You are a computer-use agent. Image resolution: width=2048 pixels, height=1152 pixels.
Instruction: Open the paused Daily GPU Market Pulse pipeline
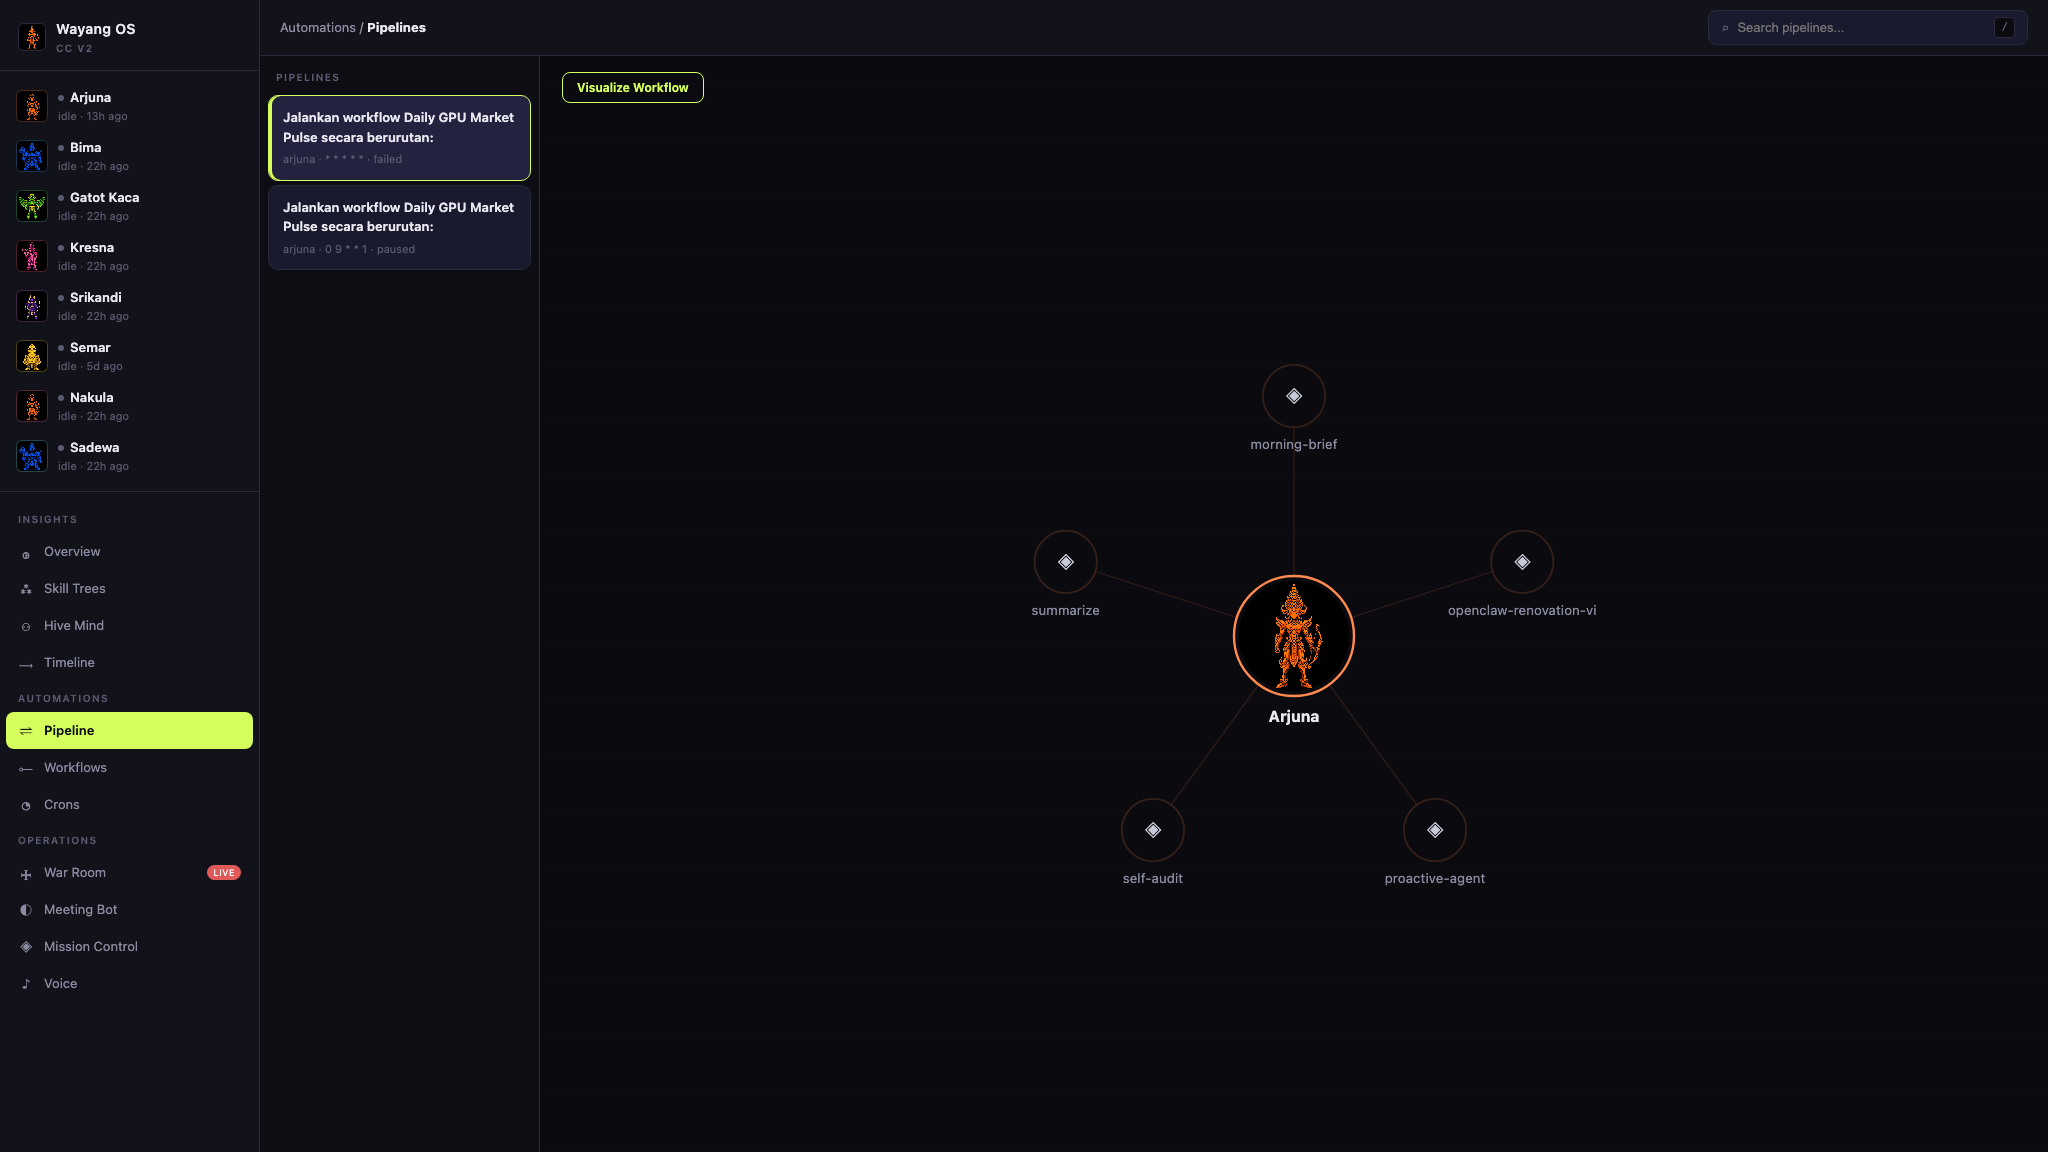coord(399,228)
